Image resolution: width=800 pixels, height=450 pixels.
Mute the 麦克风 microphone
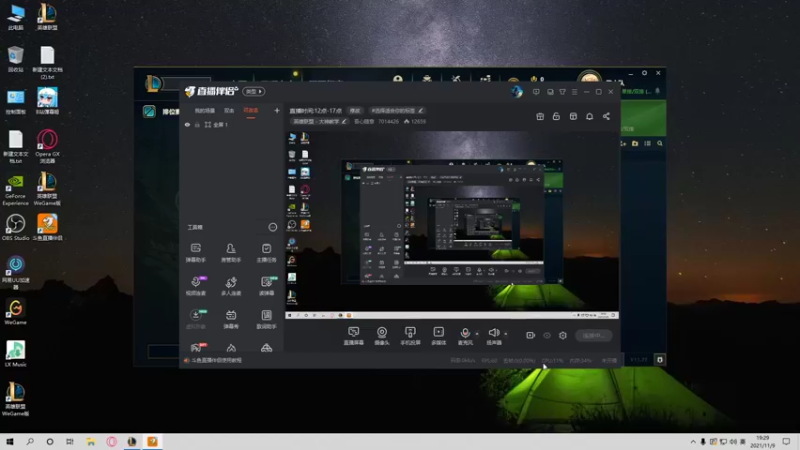[465, 336]
